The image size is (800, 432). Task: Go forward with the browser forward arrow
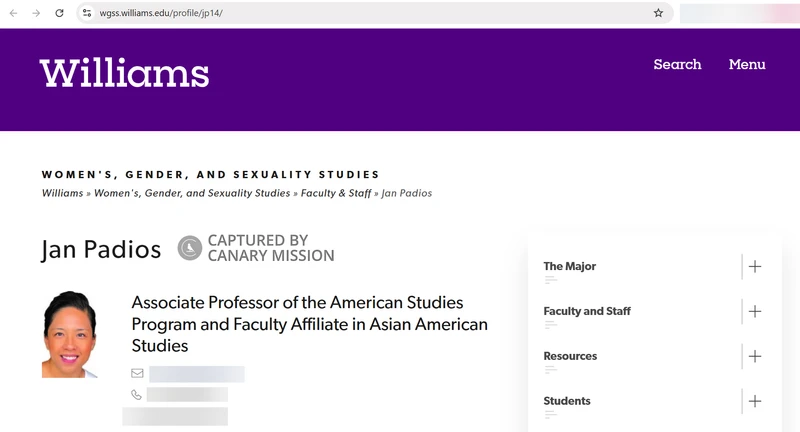click(36, 13)
